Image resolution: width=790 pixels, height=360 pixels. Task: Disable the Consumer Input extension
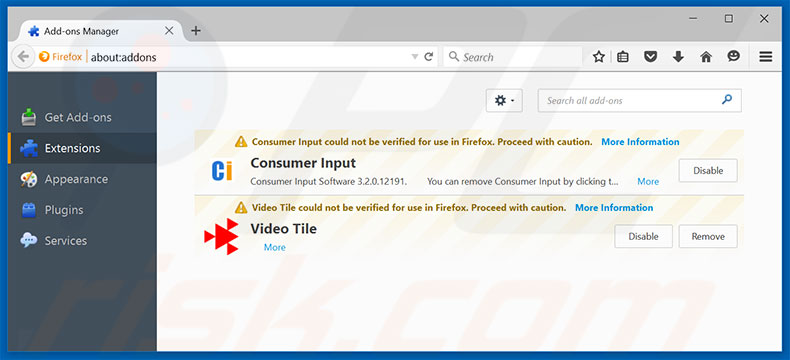(x=708, y=170)
